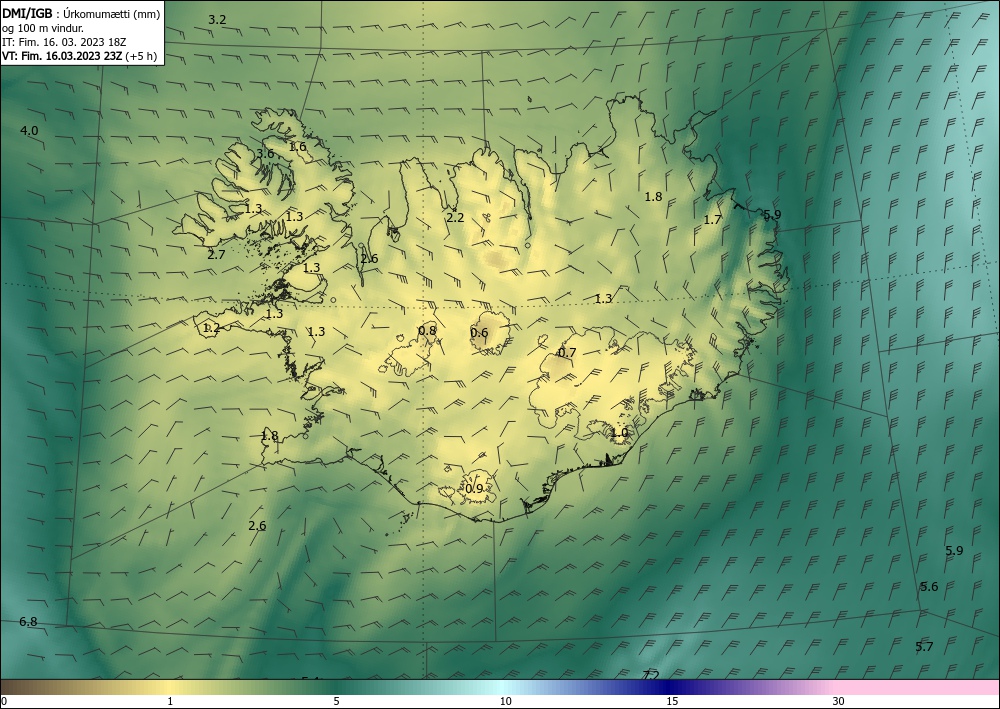Click the 15 tick label on the color scale
Image resolution: width=1000 pixels, height=709 pixels.
(x=672, y=701)
